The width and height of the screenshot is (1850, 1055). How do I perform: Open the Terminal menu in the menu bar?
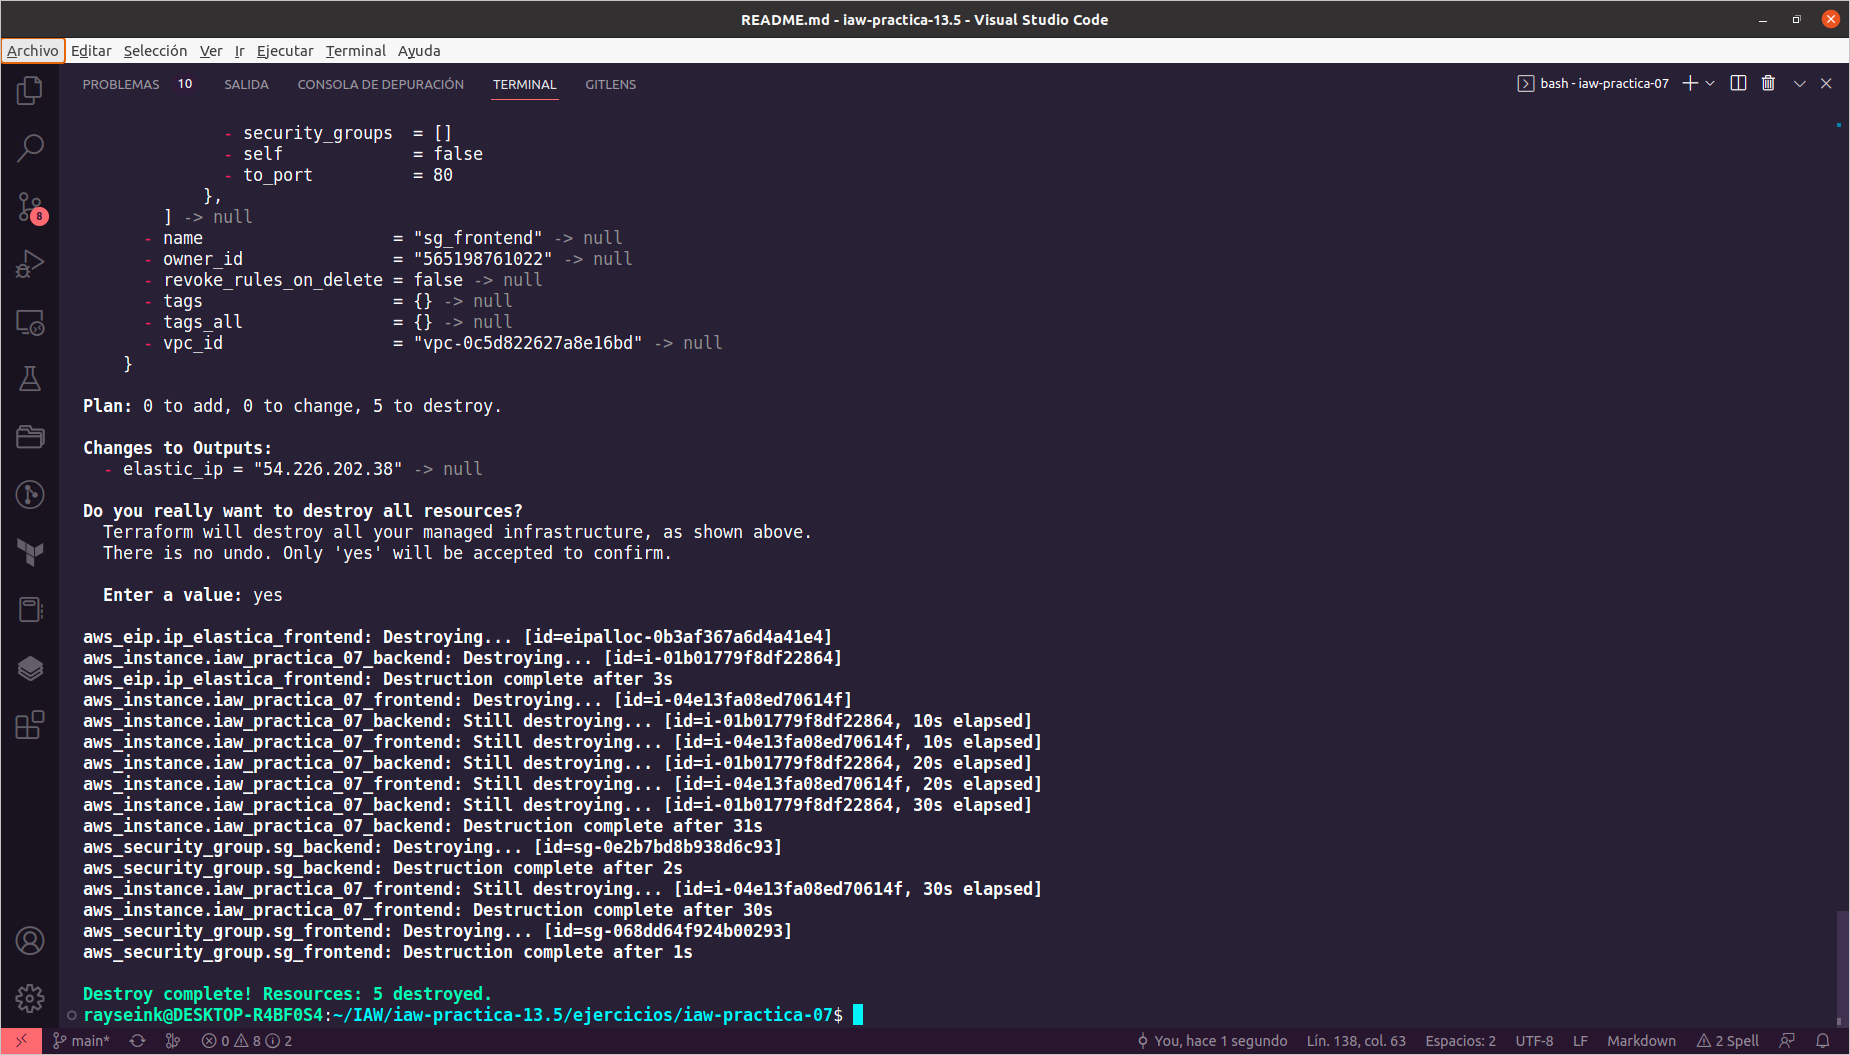(x=355, y=51)
